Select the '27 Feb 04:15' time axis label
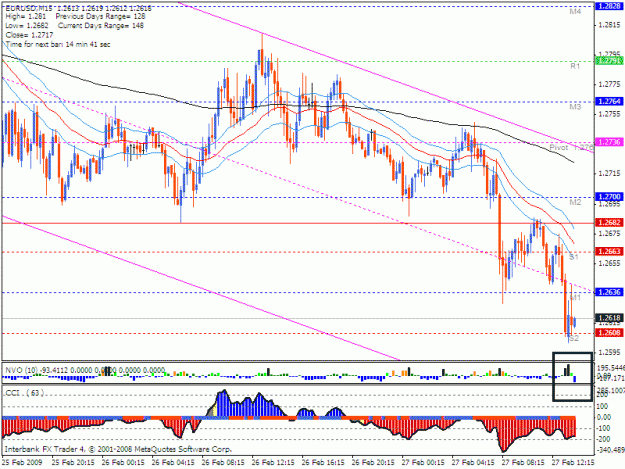This screenshot has width=625, height=469. pos(473,463)
